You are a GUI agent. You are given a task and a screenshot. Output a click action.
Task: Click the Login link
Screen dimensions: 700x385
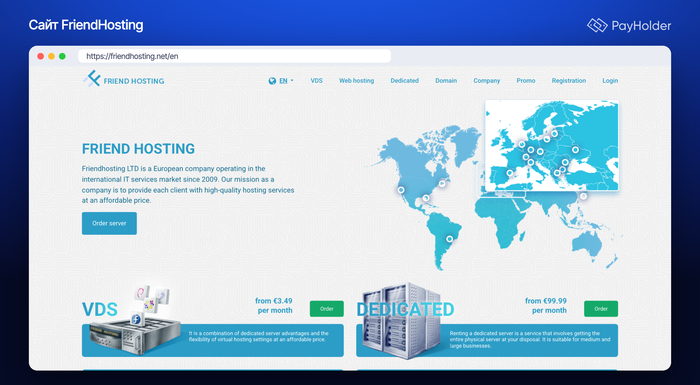click(610, 81)
